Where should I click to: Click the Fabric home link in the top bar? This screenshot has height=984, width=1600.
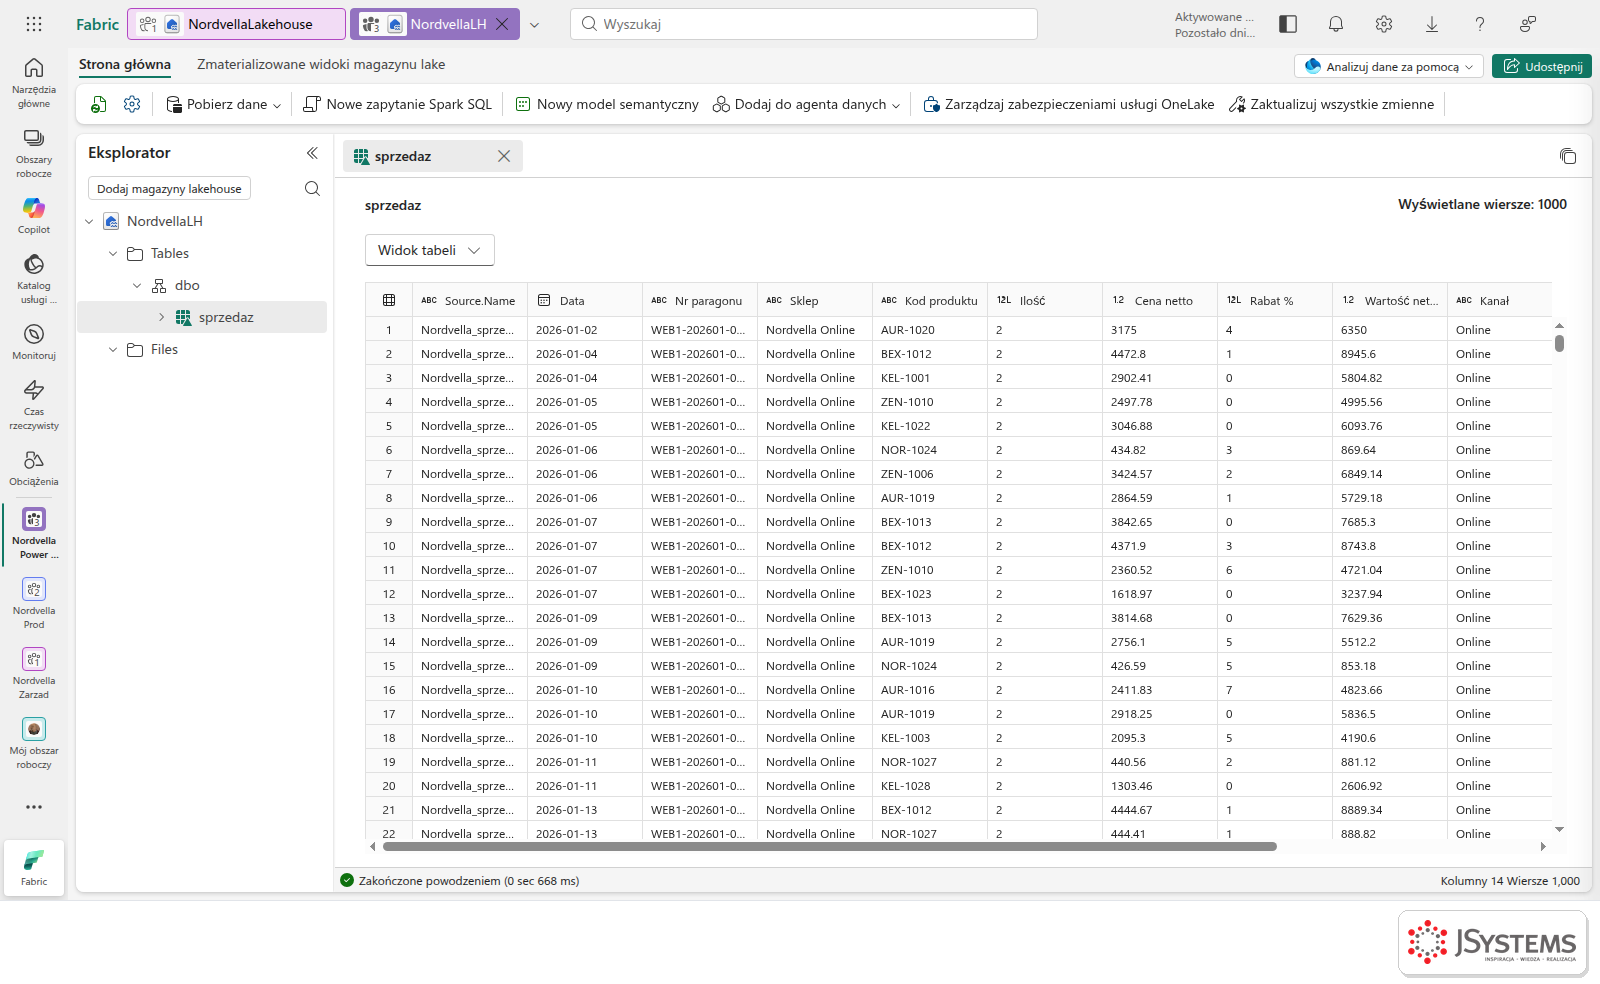pos(97,24)
